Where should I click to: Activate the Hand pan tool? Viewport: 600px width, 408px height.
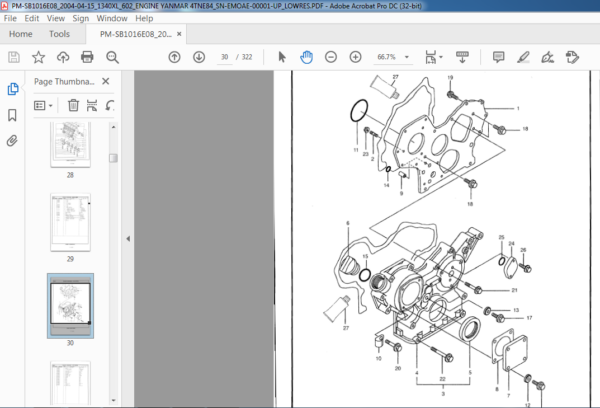[307, 57]
